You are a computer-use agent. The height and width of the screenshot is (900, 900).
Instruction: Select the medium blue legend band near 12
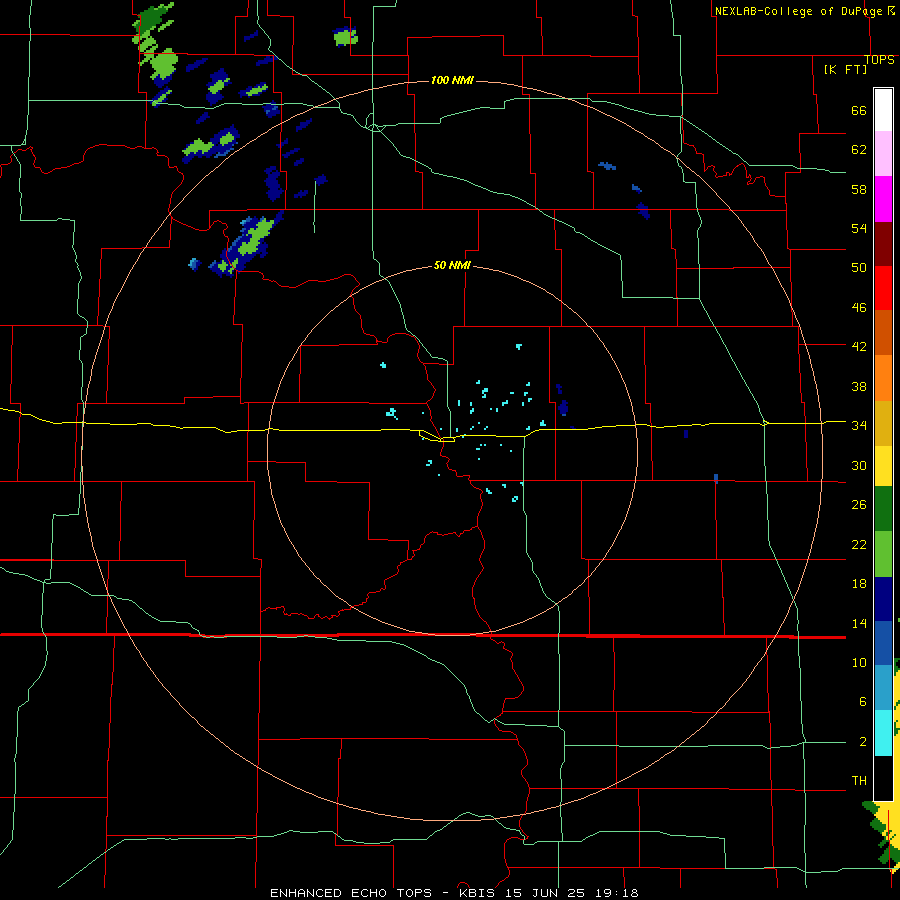tap(883, 643)
